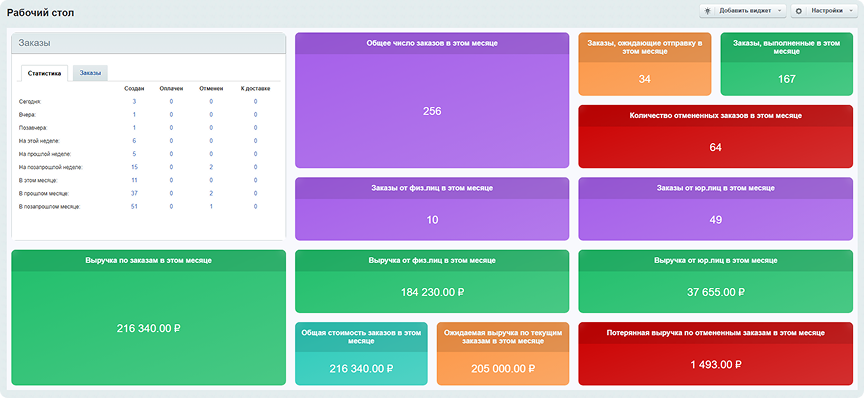Select the orange orders awaiting shipment widget

point(645,64)
